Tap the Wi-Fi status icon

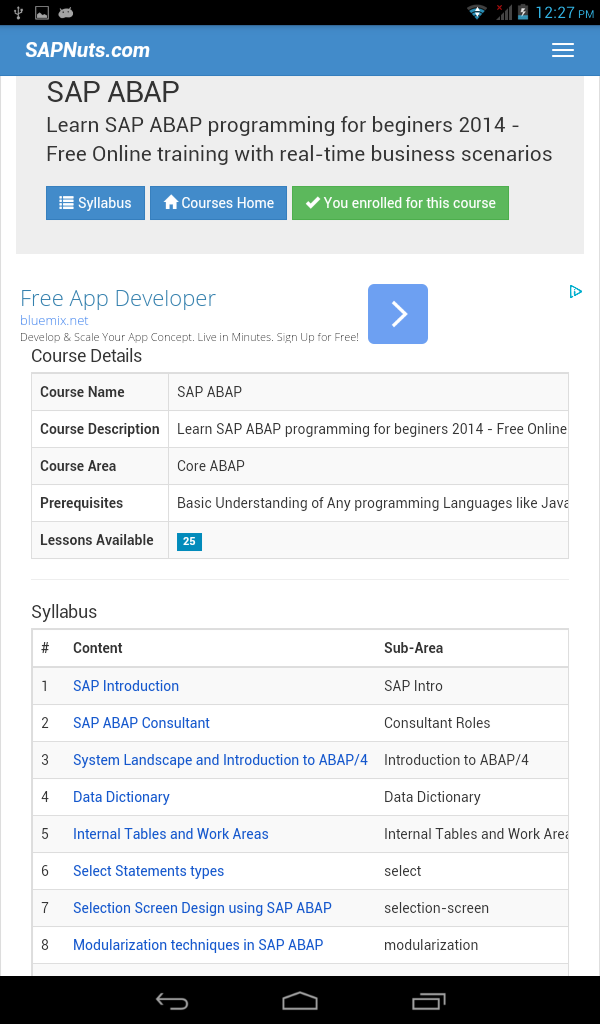[x=477, y=12]
